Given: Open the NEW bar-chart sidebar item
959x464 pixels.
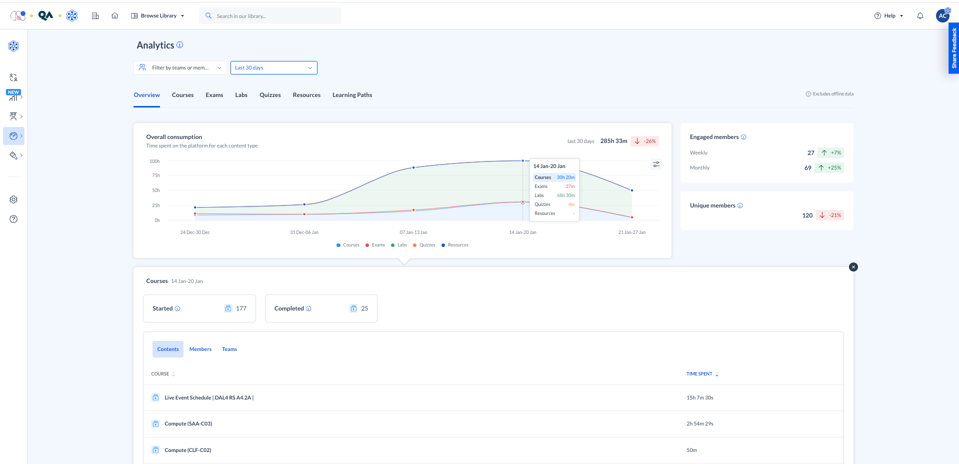Looking at the screenshot, I should tap(13, 96).
